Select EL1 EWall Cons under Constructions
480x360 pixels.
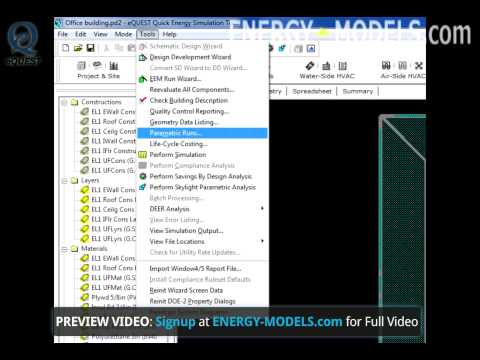tap(113, 112)
